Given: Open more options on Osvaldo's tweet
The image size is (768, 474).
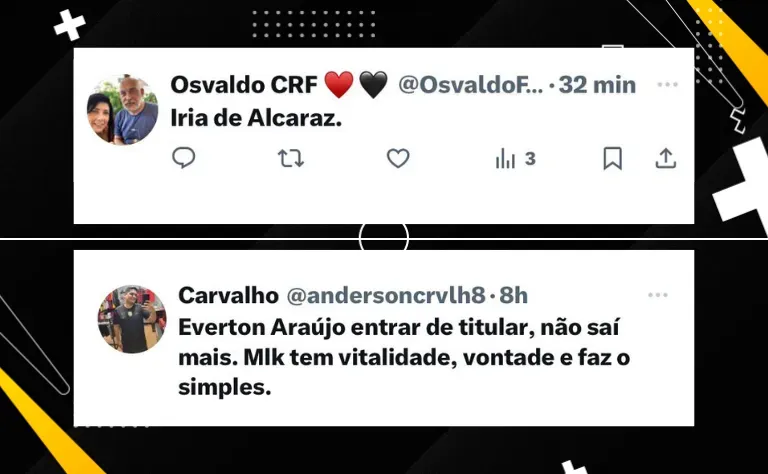Looking at the screenshot, I should coord(667,85).
